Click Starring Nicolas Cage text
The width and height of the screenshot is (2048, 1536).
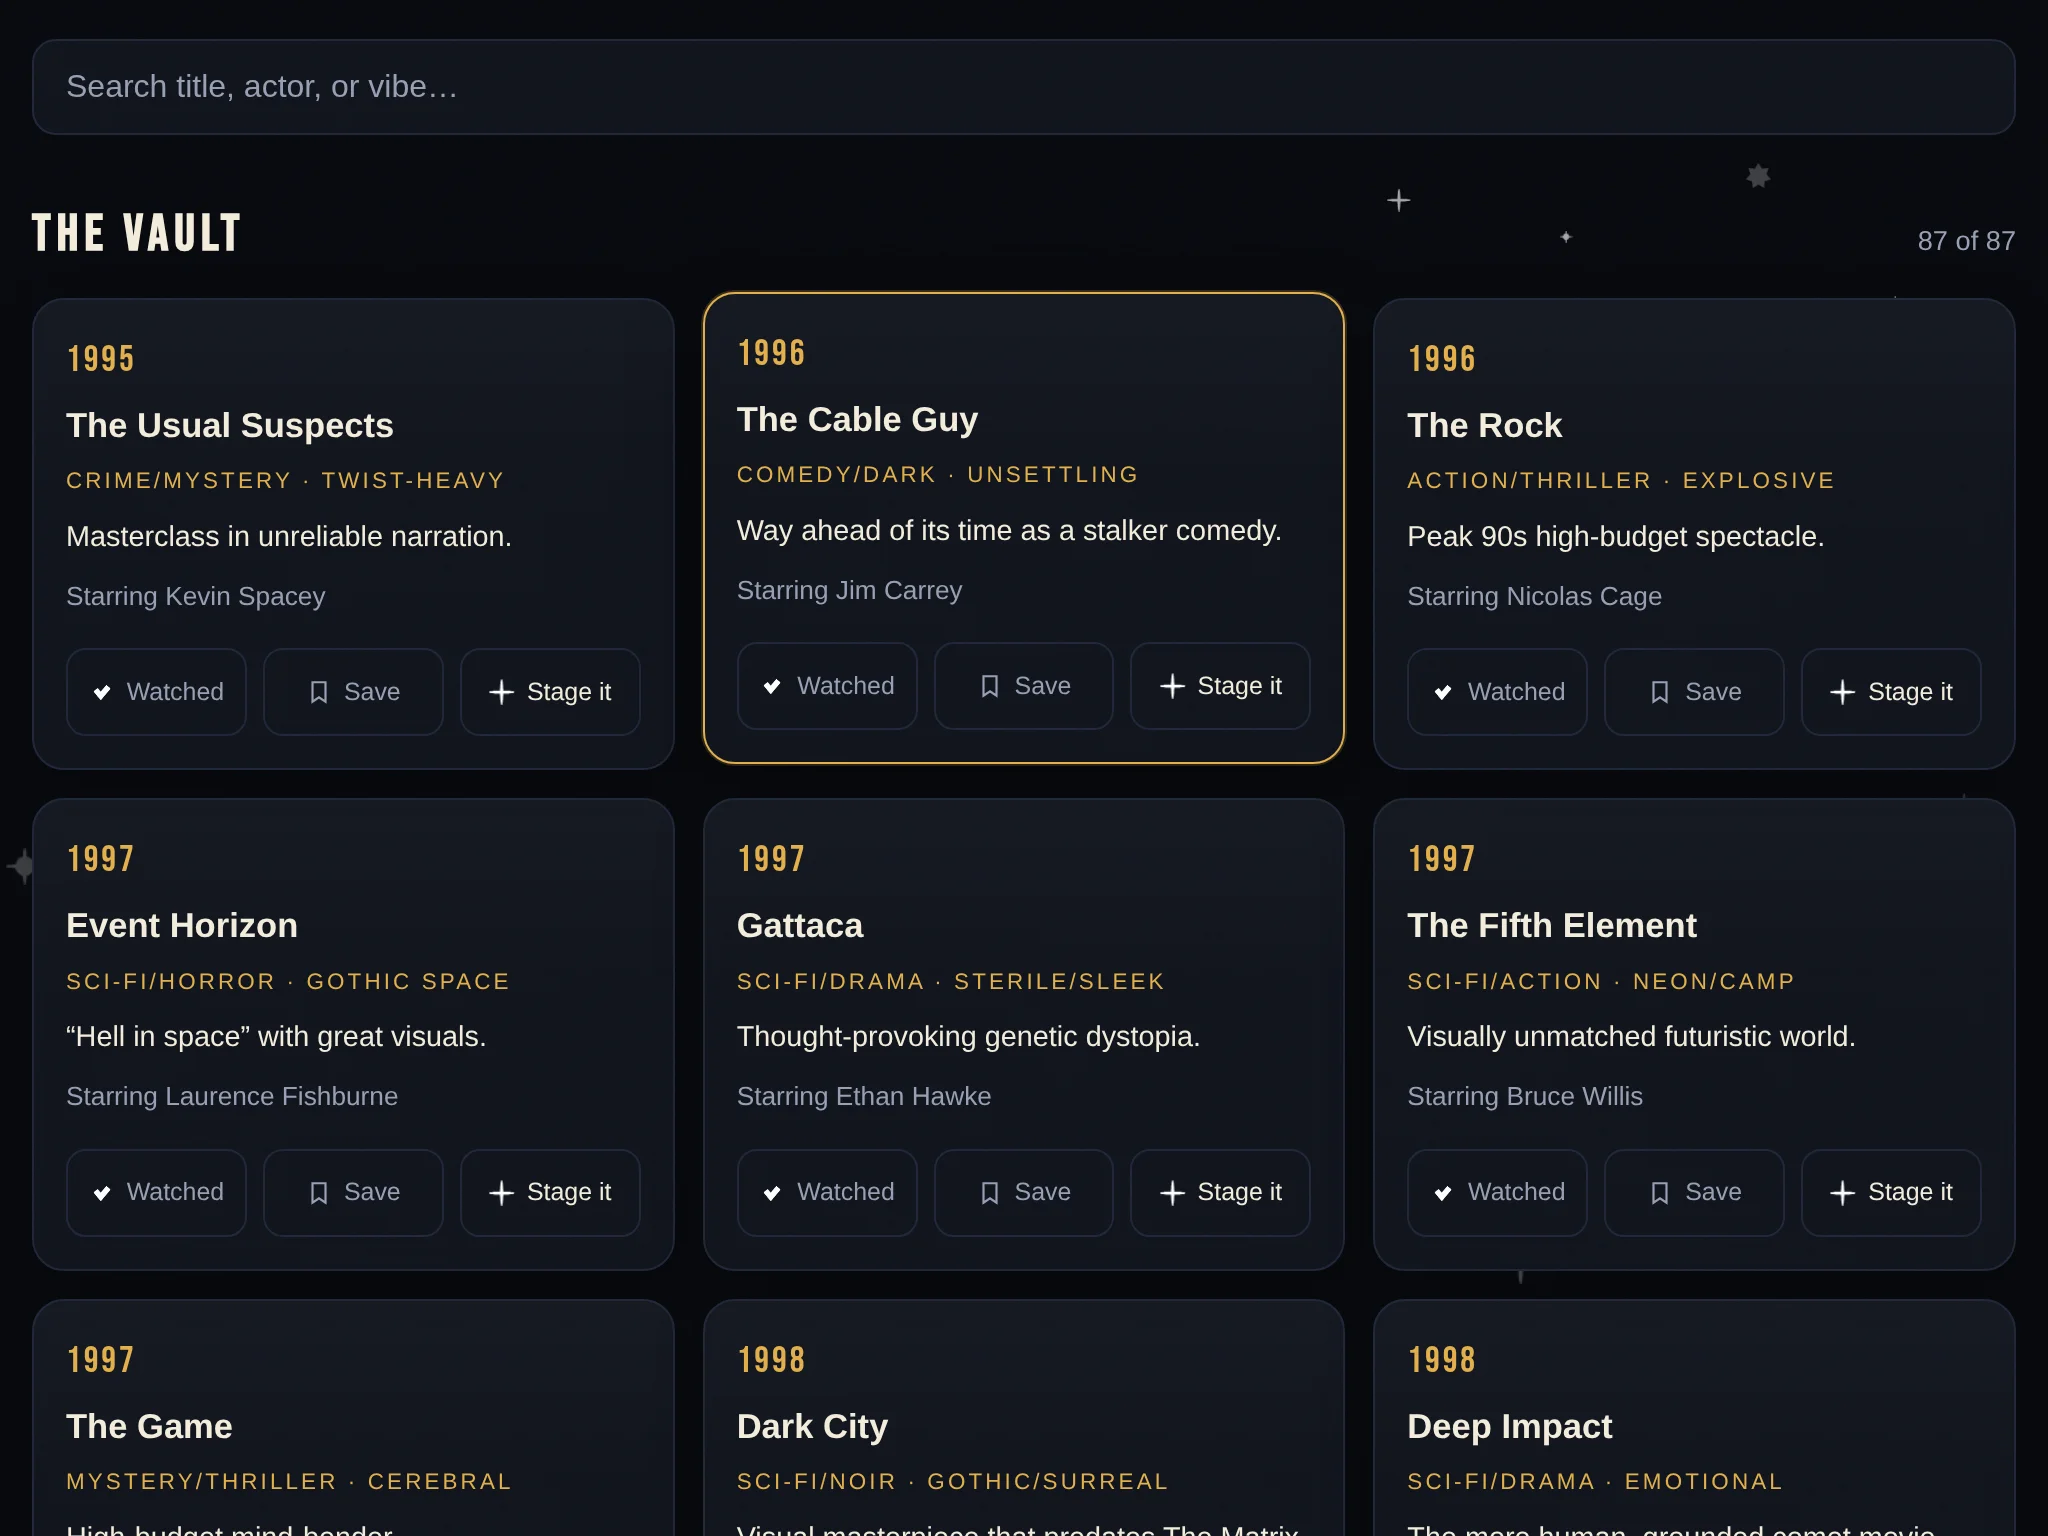coord(1534,596)
